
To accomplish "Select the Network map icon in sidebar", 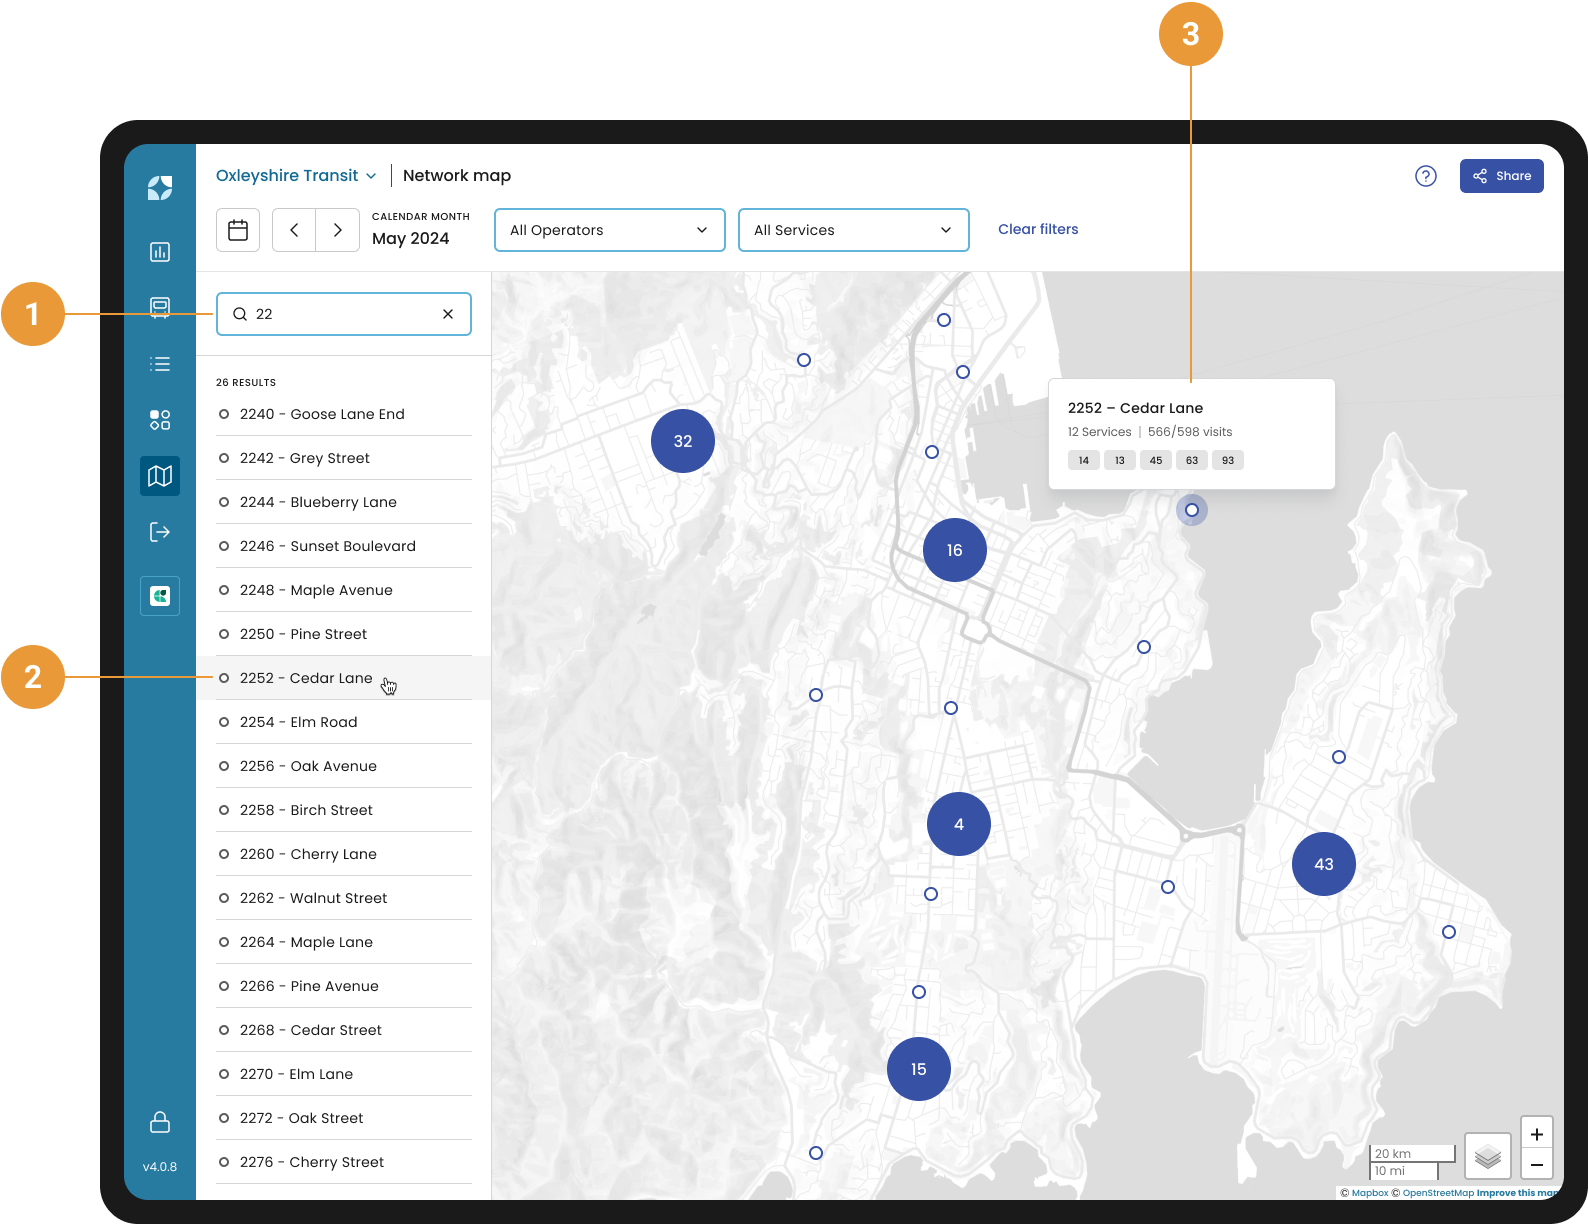I will pos(160,476).
